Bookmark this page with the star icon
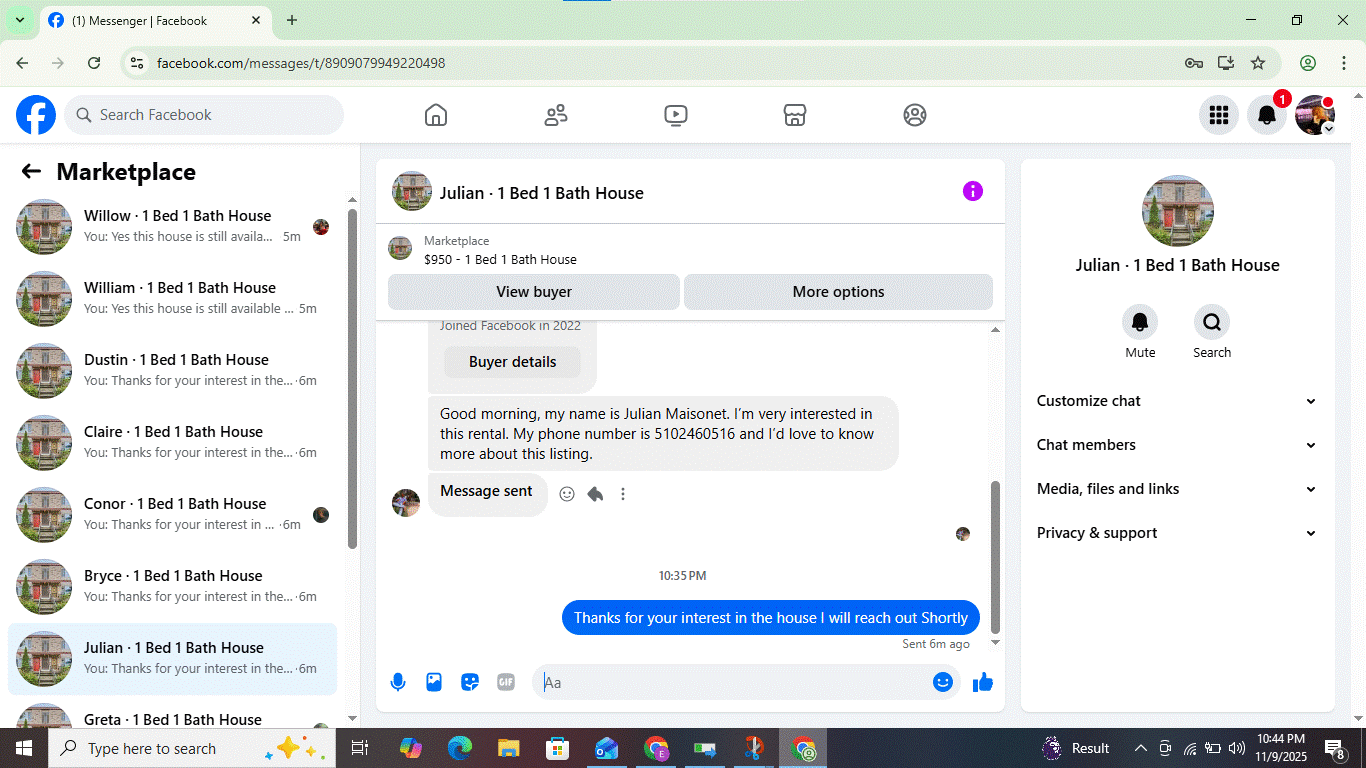The width and height of the screenshot is (1366, 768). (x=1258, y=63)
